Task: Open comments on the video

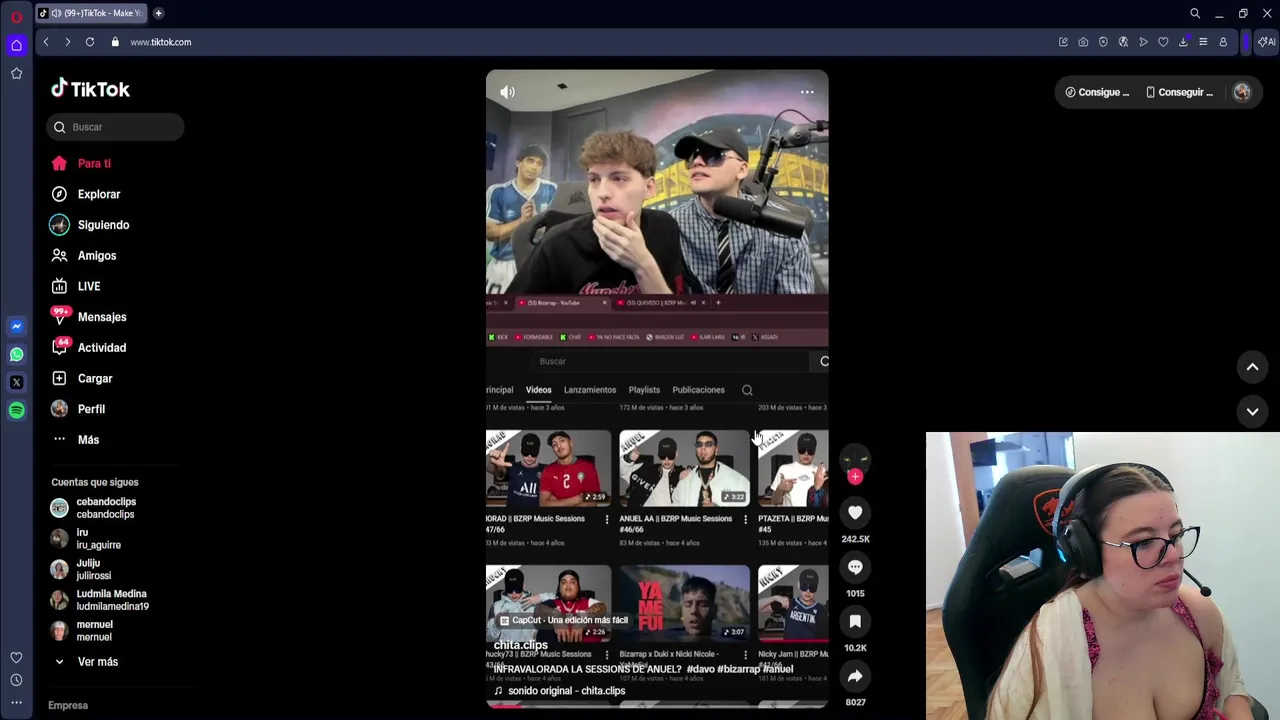Action: [x=855, y=567]
